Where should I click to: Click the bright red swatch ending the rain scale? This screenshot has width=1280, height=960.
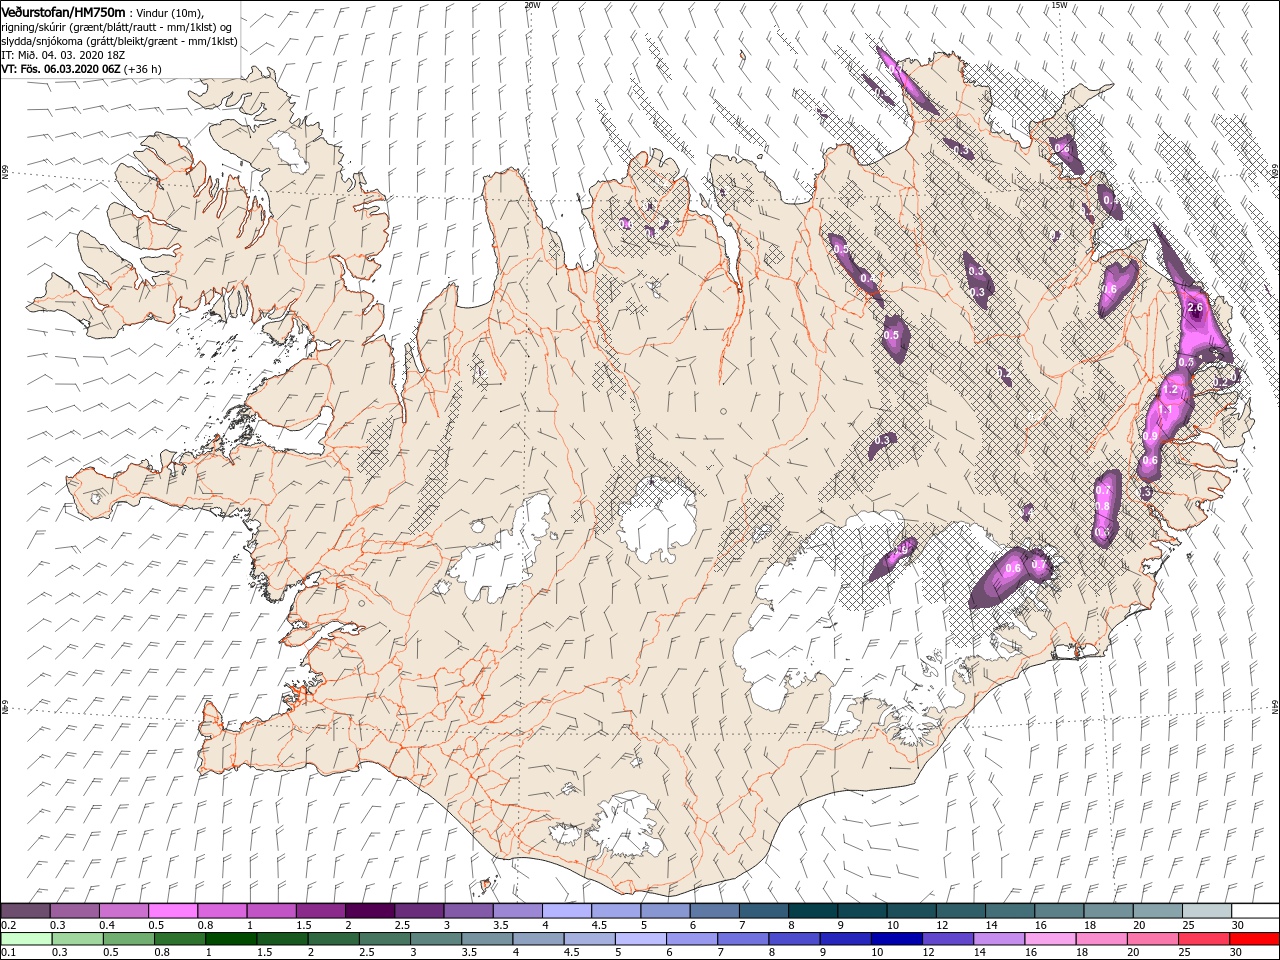1254,939
